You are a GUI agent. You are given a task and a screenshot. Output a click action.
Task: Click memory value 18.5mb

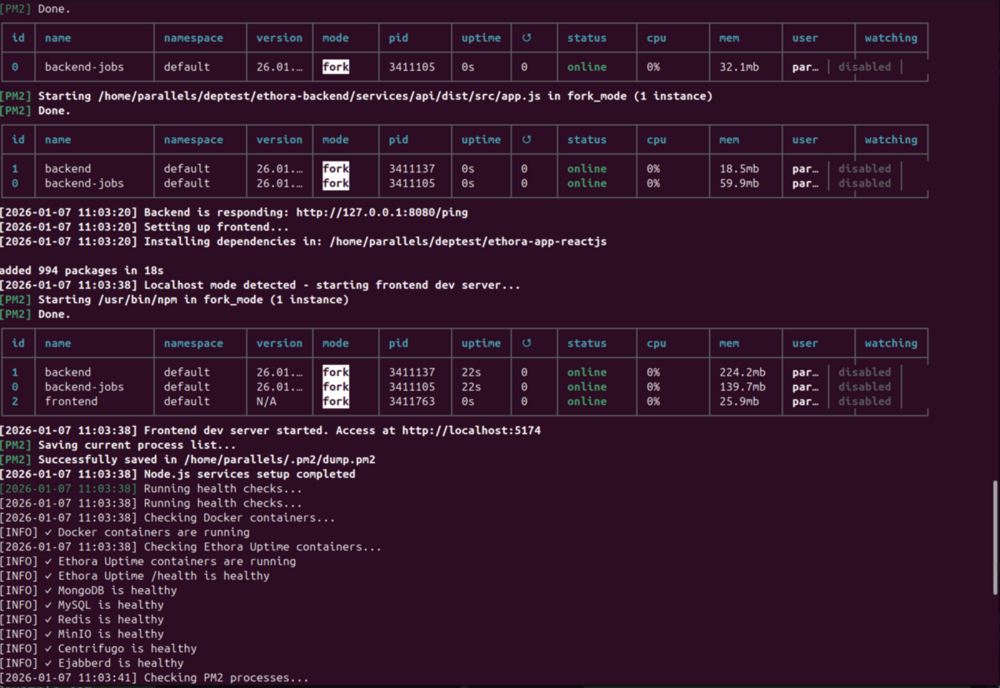(x=739, y=169)
